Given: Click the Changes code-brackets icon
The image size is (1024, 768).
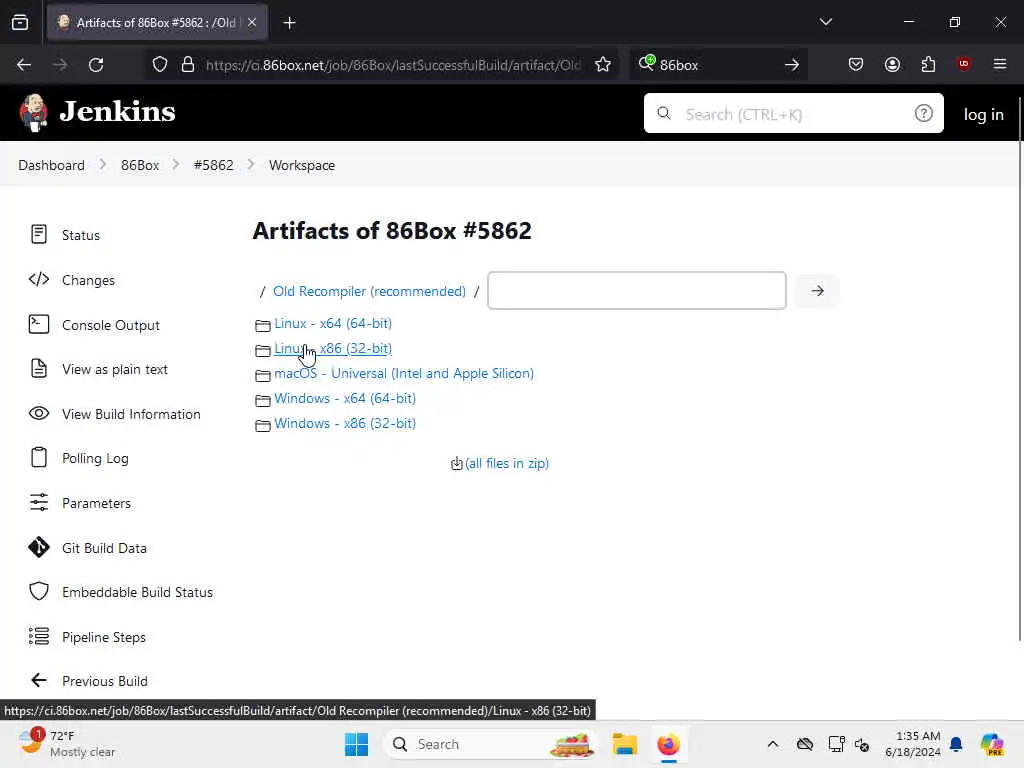Looking at the screenshot, I should point(39,280).
